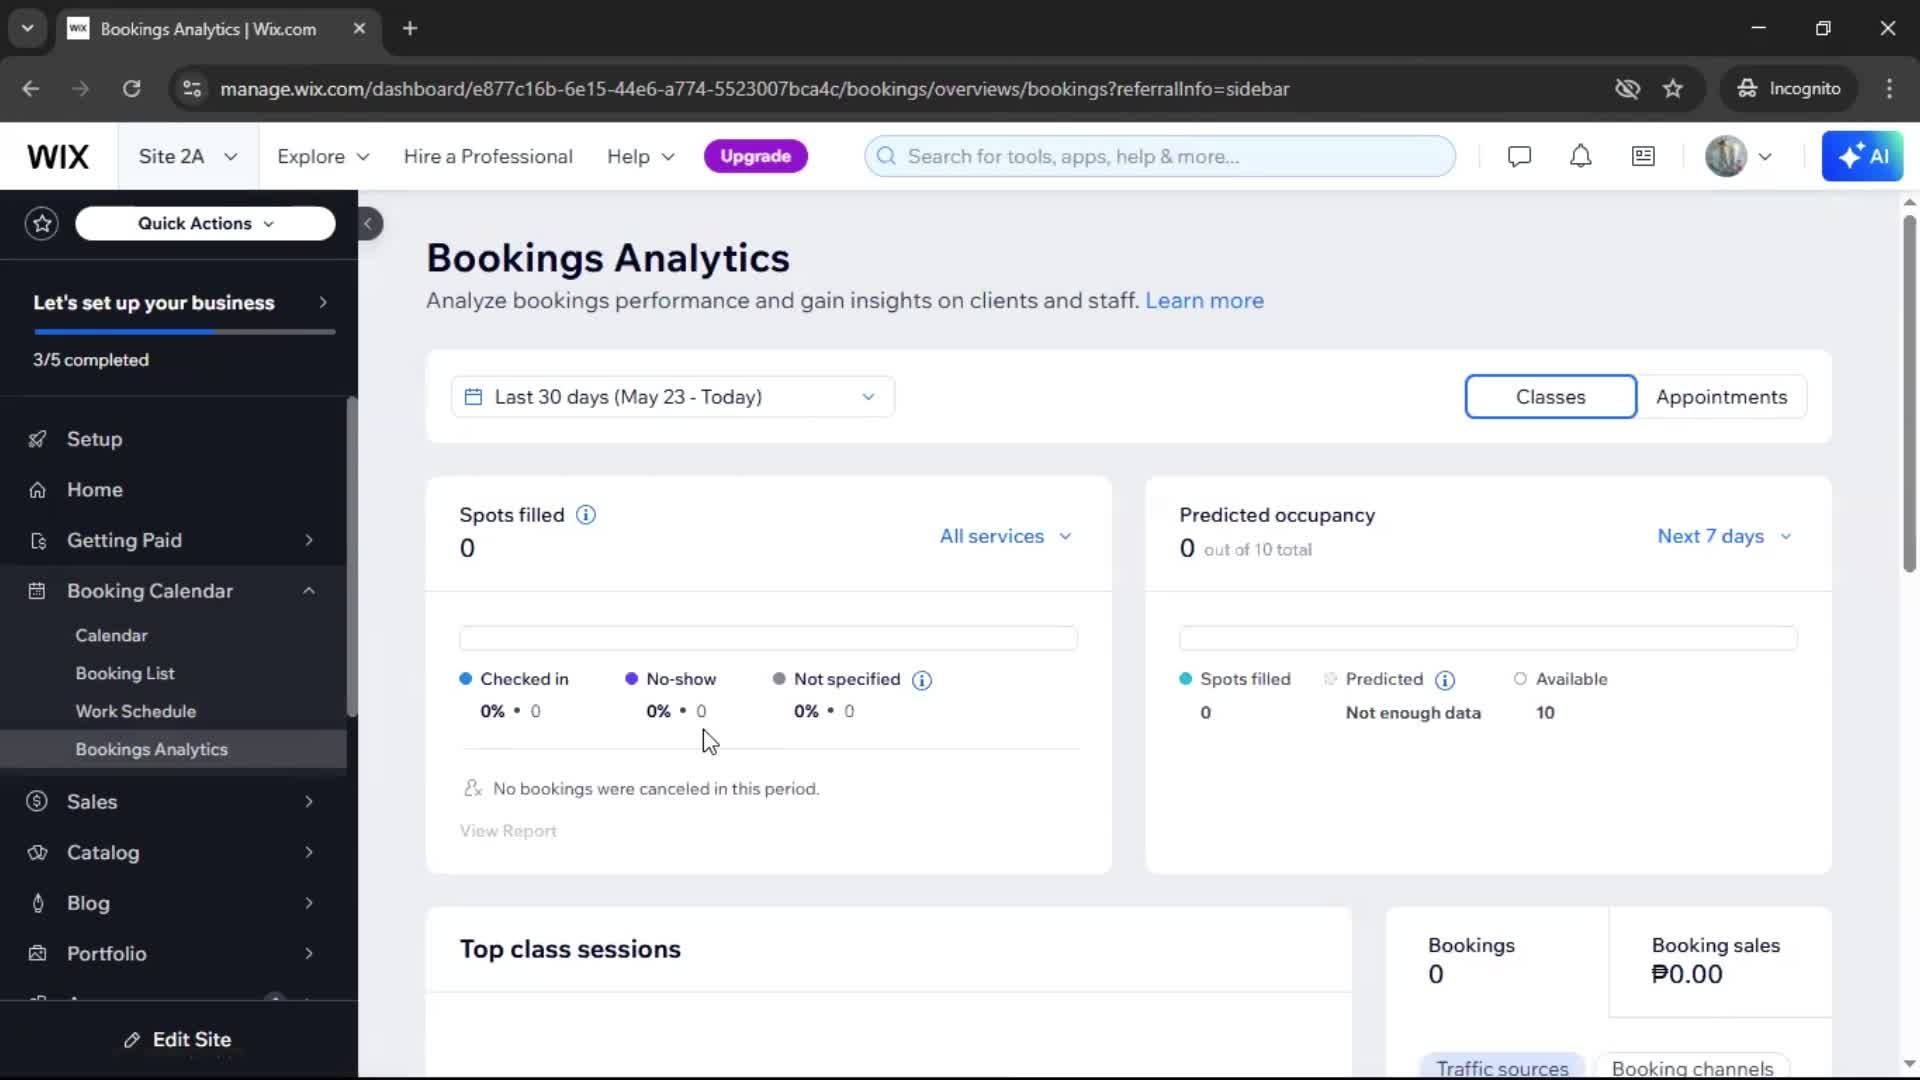Image resolution: width=1920 pixels, height=1080 pixels.
Task: Open the Quick Actions dropdown
Action: coord(205,224)
